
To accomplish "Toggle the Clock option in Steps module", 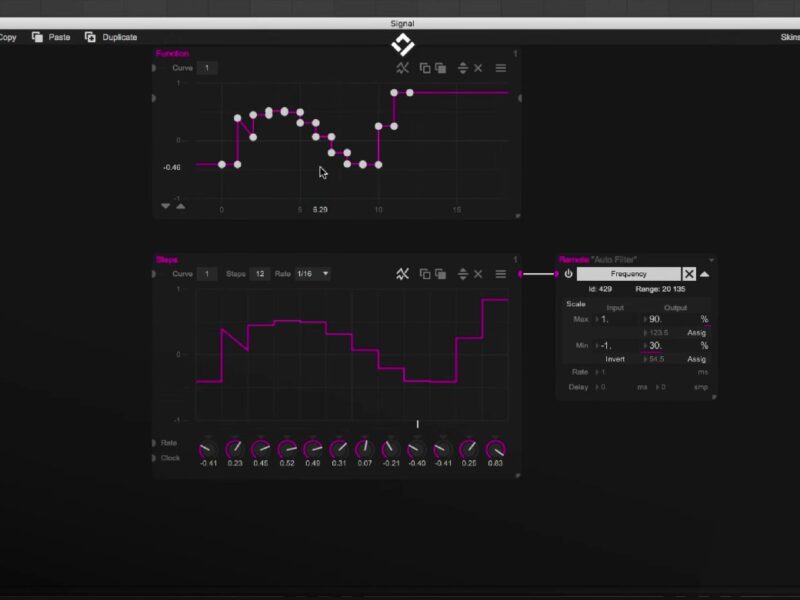I will click(170, 458).
